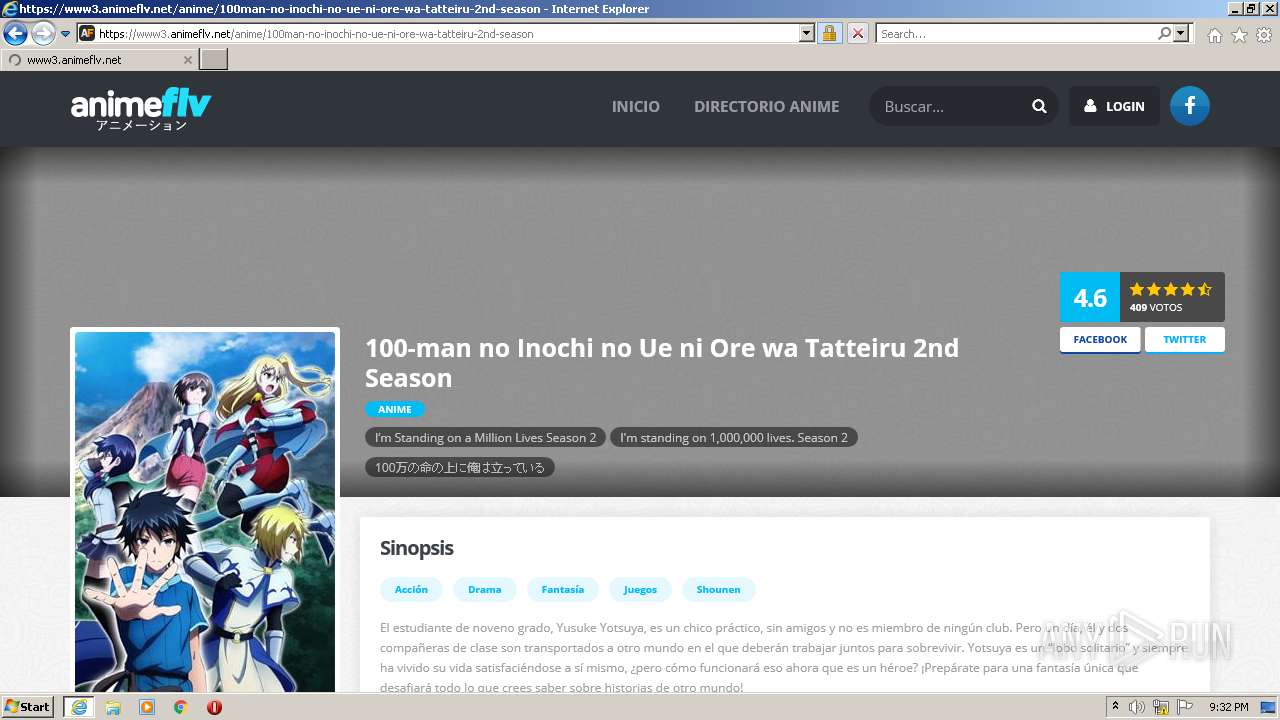Viewport: 1280px width, 720px height.
Task: Open recent pages dropdown next to forward button
Action: coord(66,34)
